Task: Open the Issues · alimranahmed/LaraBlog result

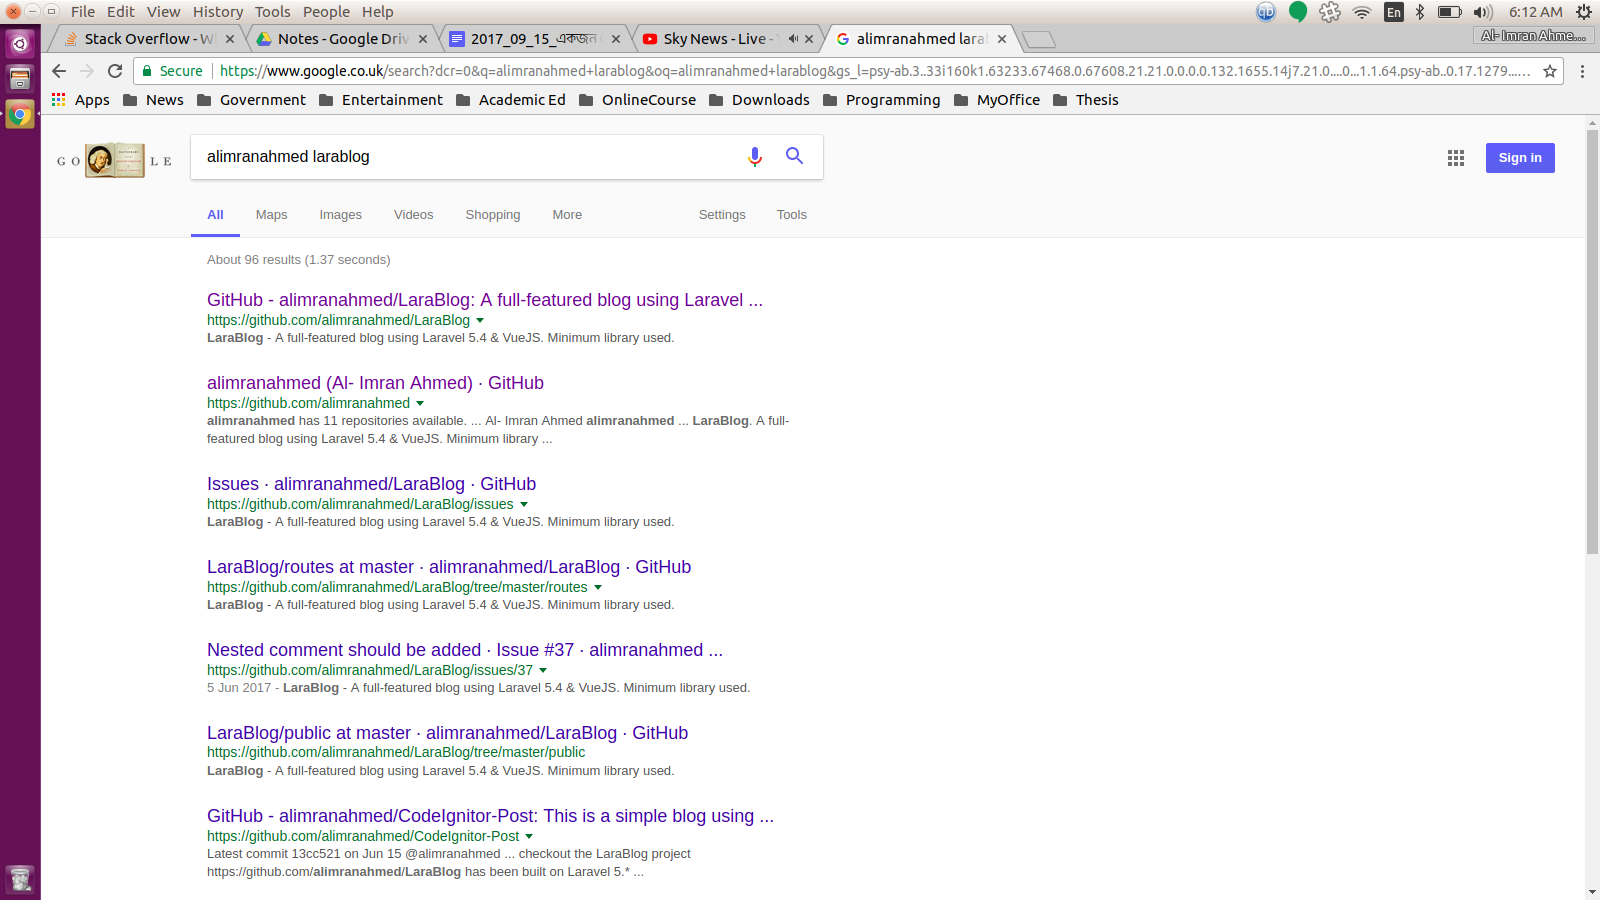Action: [371, 484]
